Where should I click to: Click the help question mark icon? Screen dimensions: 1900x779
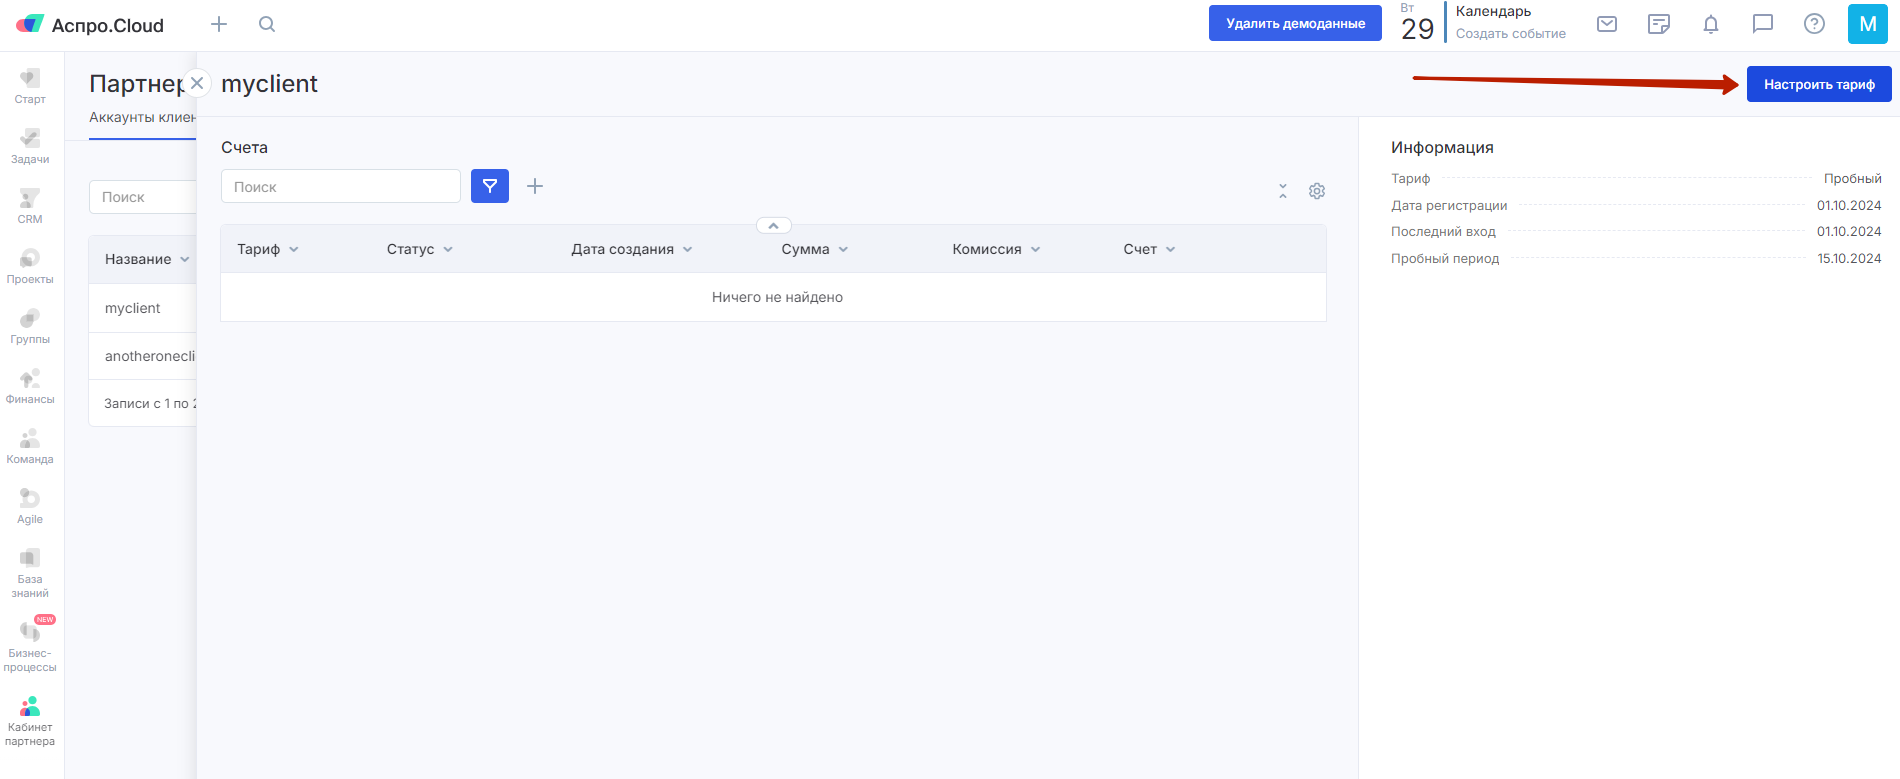[1814, 24]
